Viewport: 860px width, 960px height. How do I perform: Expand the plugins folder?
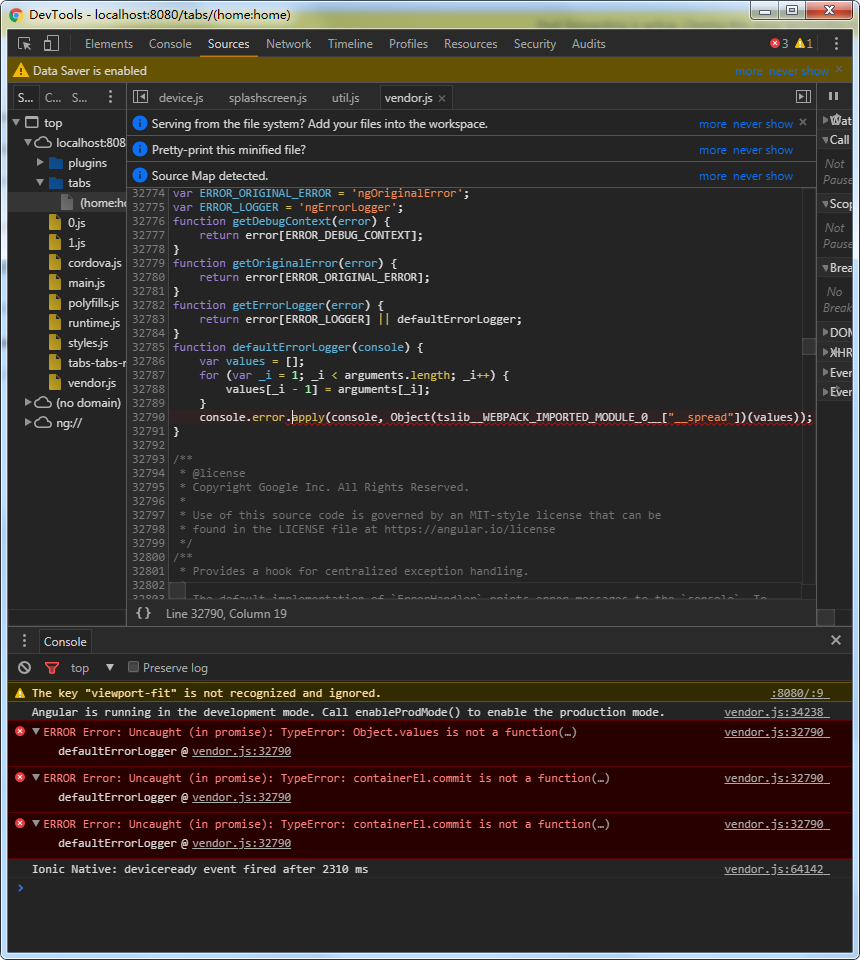[40, 162]
